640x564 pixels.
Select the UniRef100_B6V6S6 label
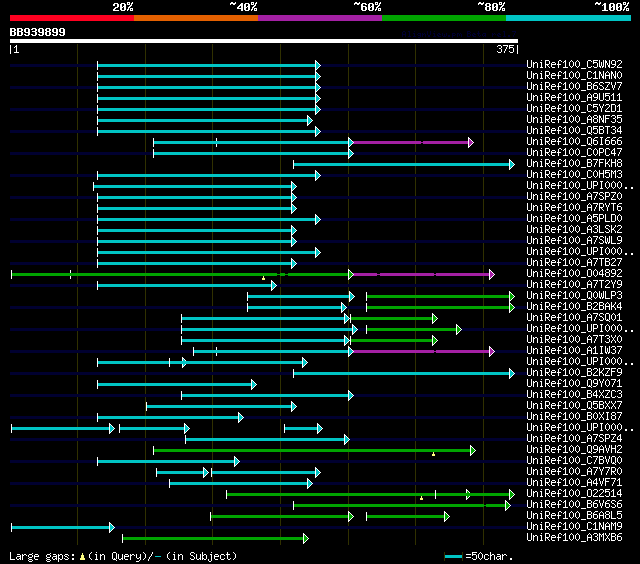coord(574,505)
